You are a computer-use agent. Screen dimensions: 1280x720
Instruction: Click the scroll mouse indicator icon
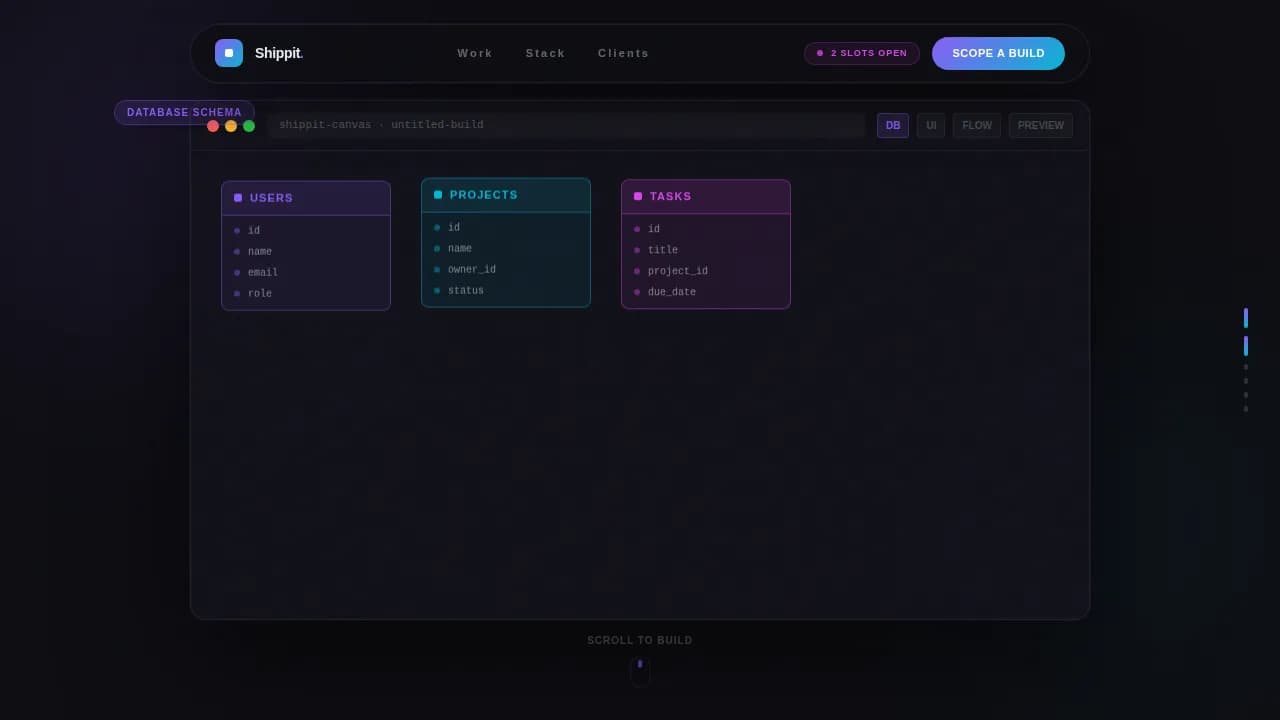[x=640, y=671]
